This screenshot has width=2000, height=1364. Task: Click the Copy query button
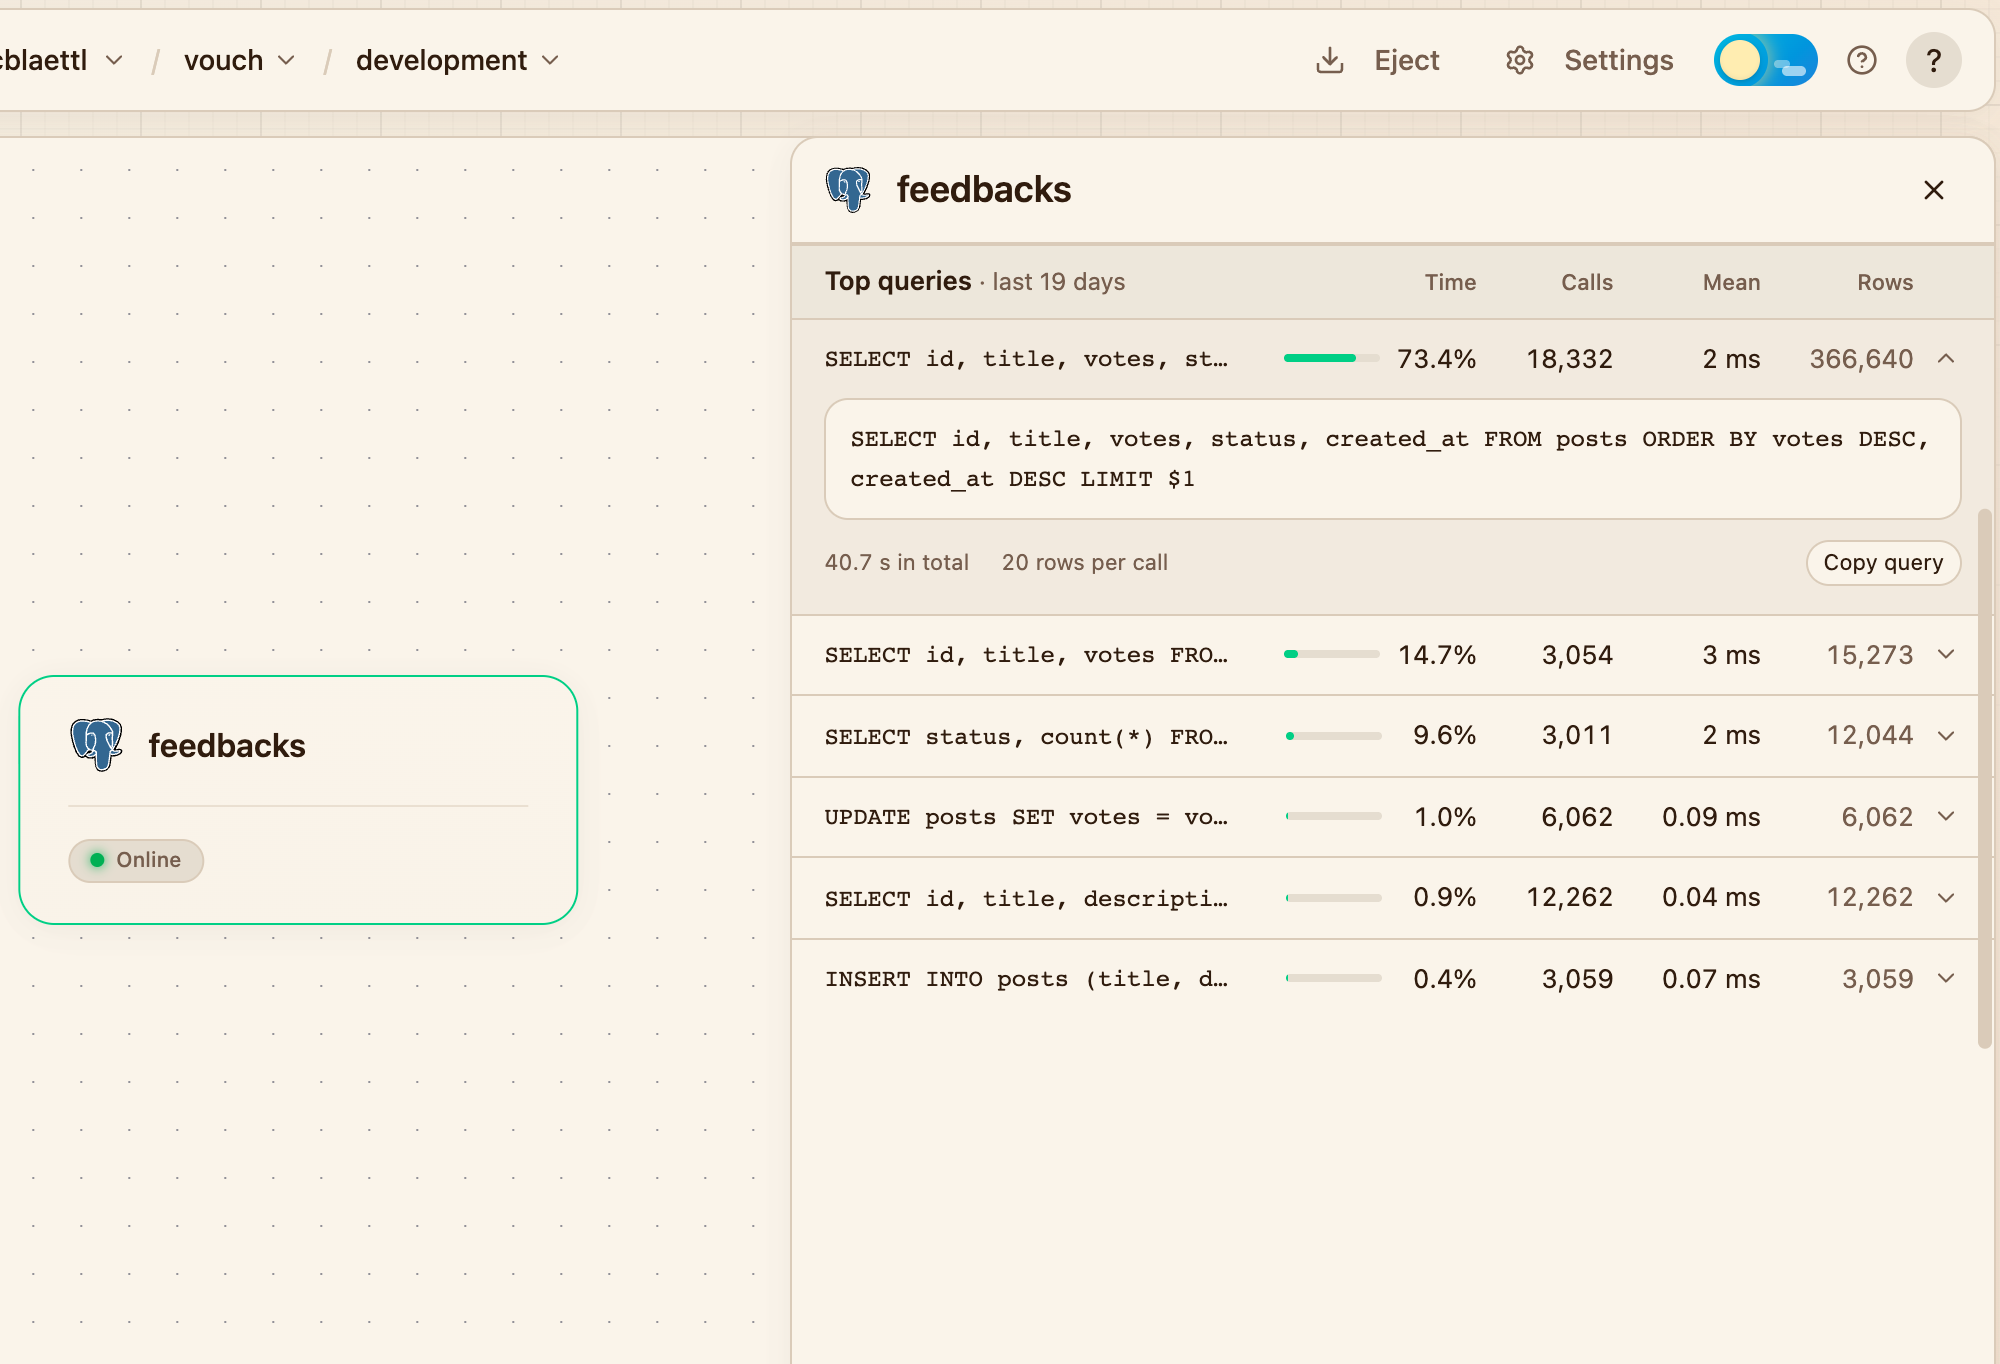pyautogui.click(x=1882, y=563)
